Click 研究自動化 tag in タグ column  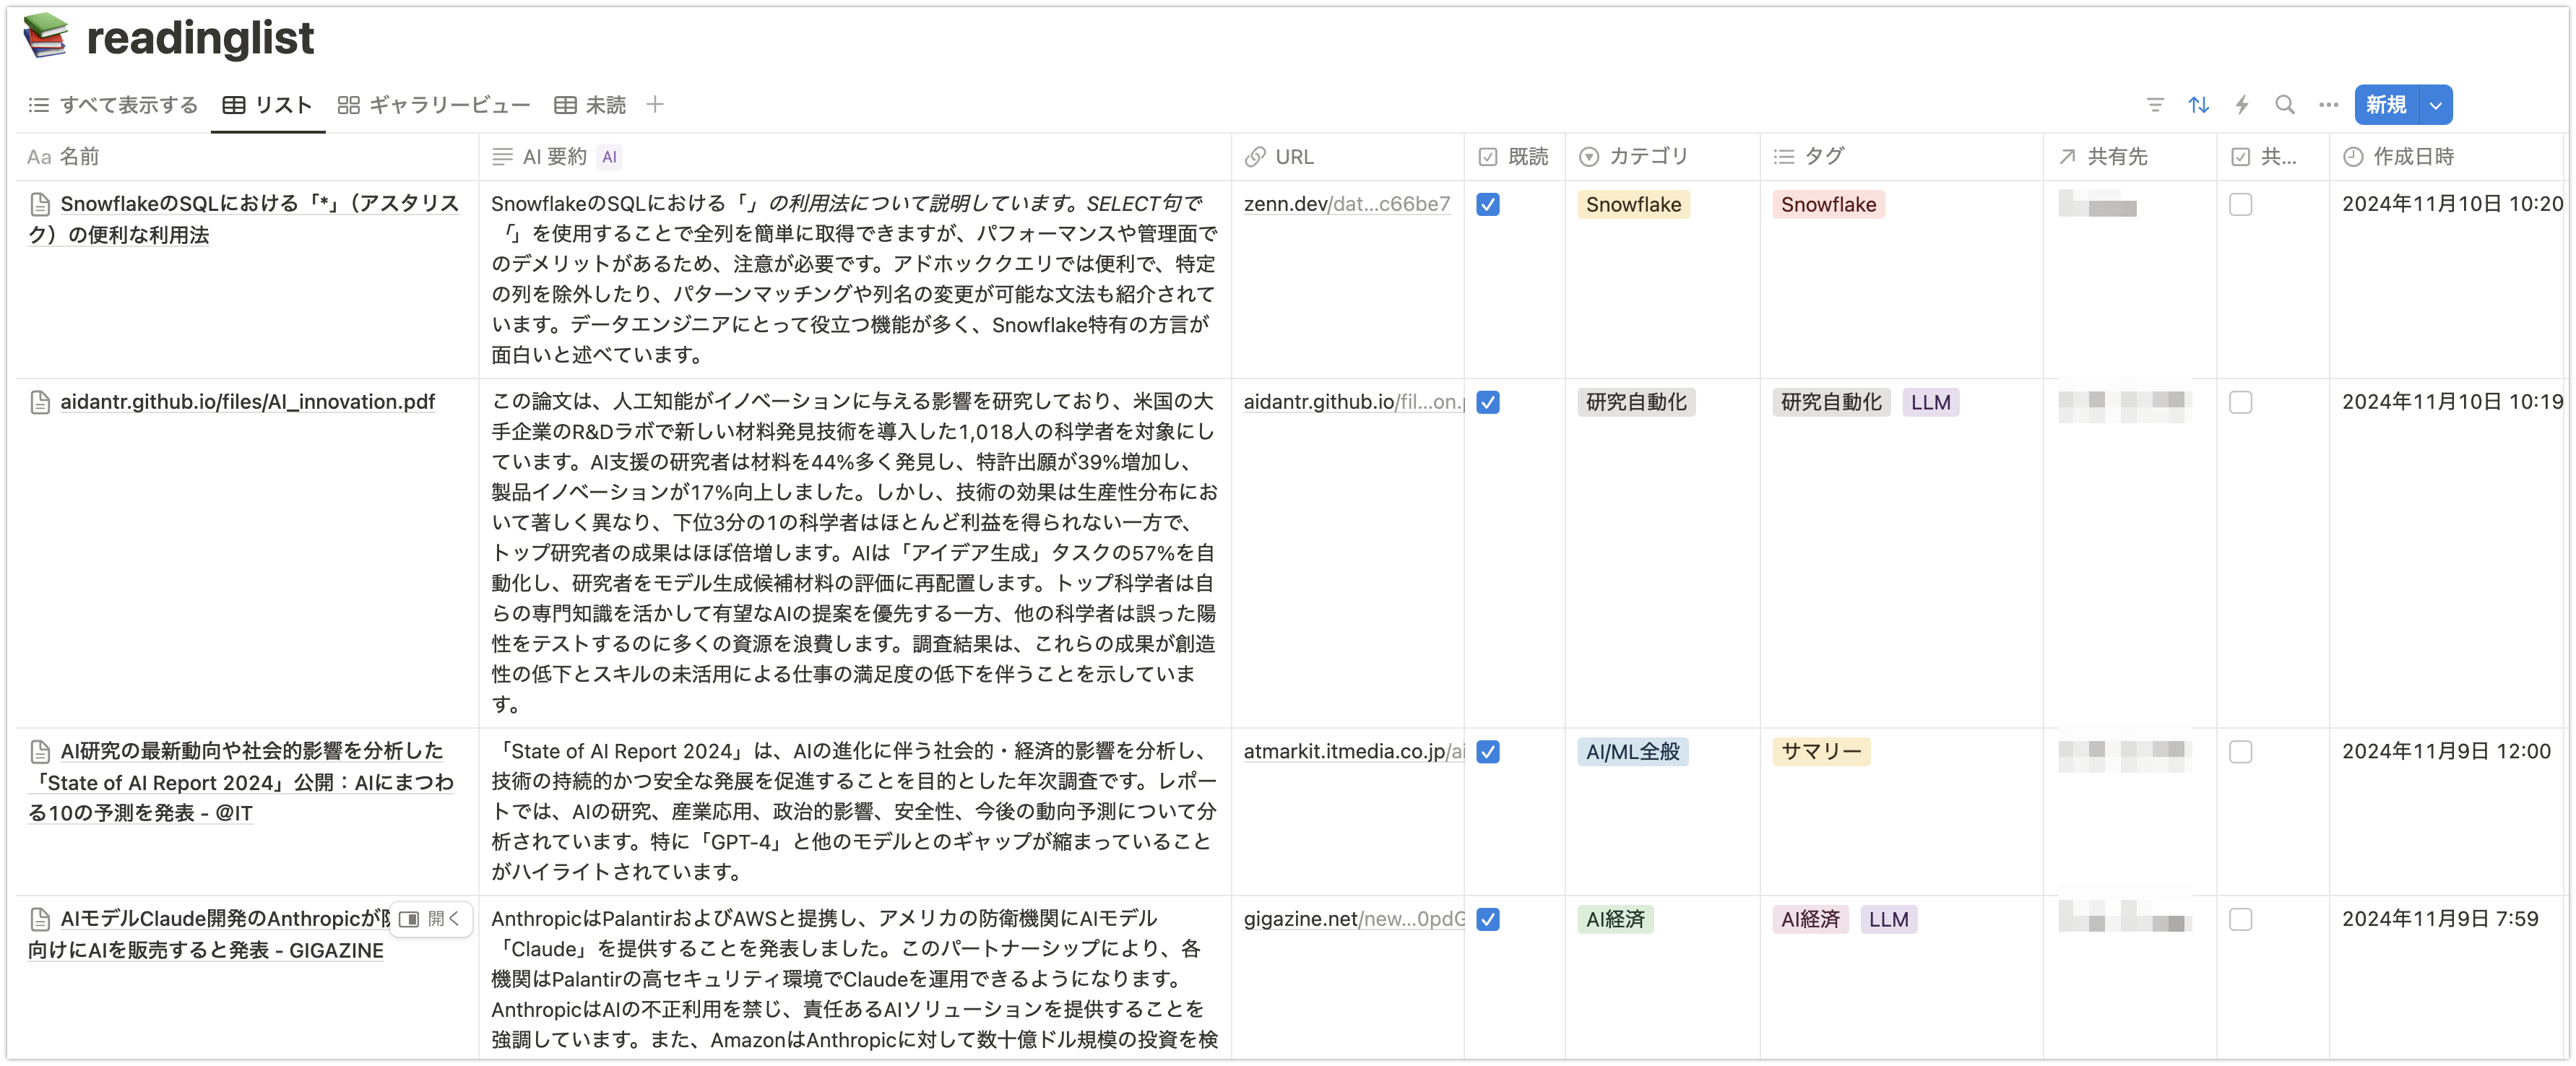pyautogui.click(x=1831, y=403)
